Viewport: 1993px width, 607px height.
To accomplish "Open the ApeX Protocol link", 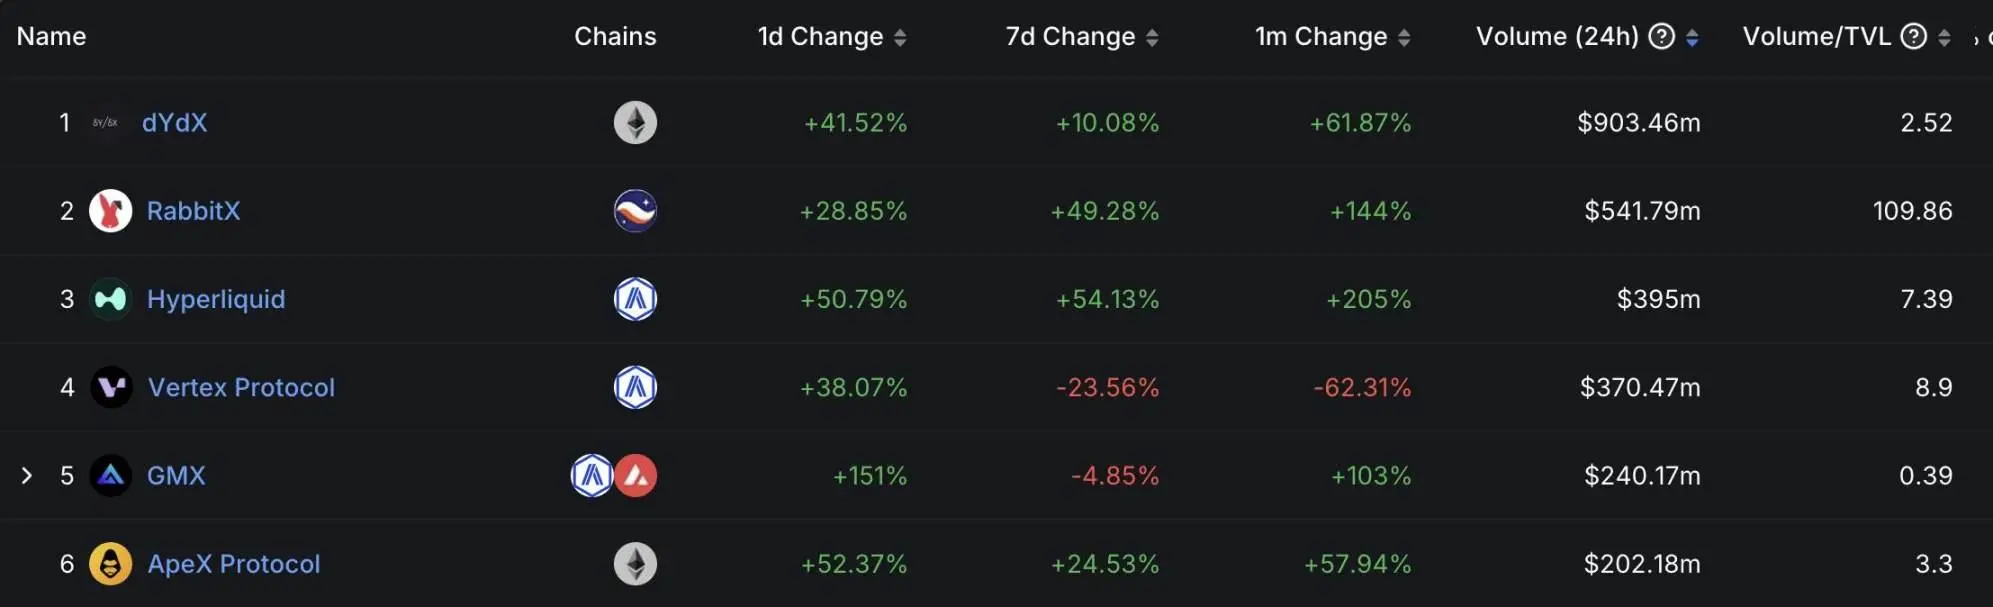I will click(234, 564).
